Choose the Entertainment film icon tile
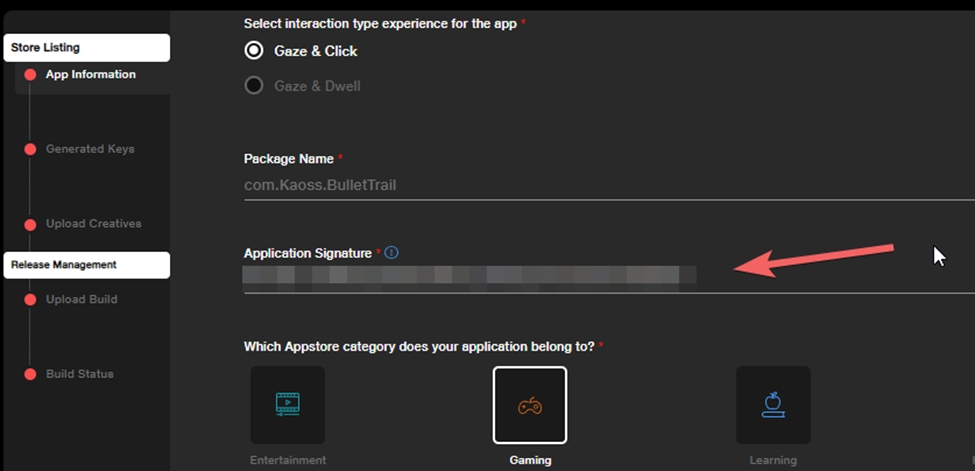The image size is (975, 471). (287, 404)
